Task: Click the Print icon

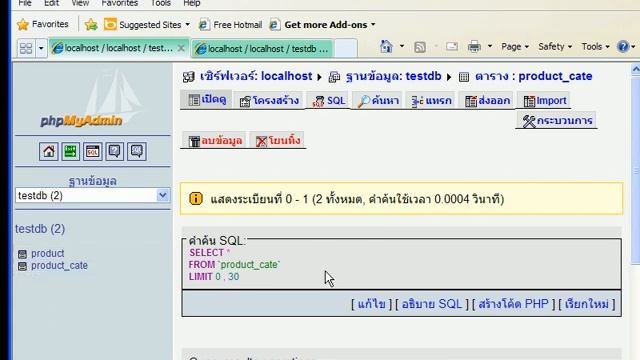Action: tap(474, 47)
